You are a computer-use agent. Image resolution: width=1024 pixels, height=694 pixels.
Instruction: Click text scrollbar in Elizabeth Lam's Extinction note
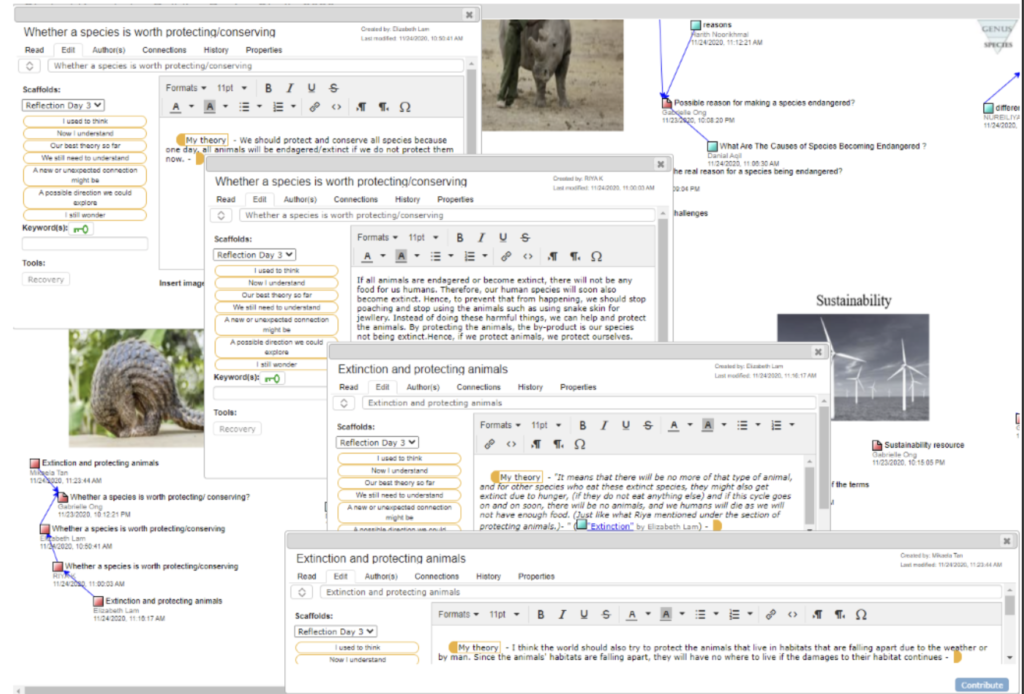pos(810,491)
